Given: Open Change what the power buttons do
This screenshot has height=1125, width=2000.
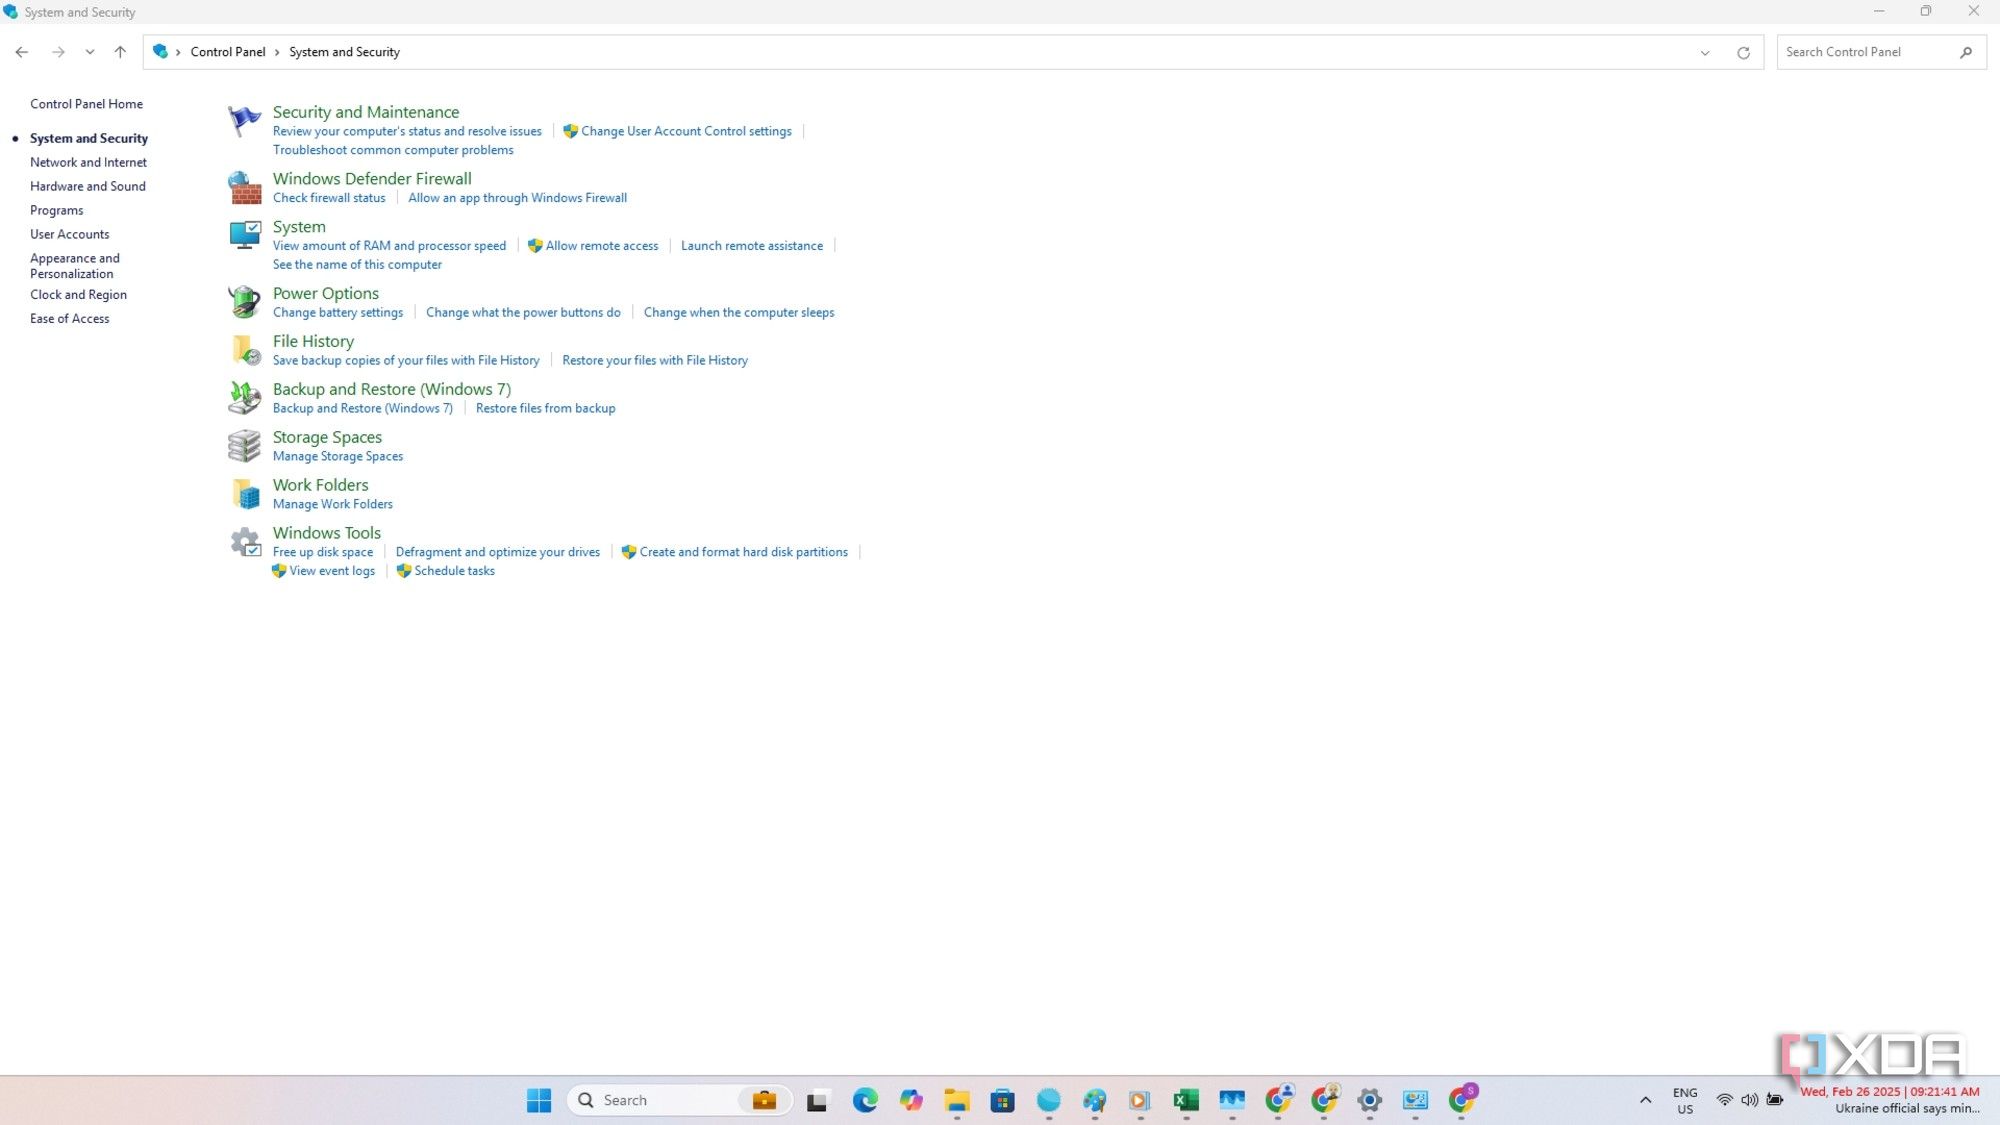Looking at the screenshot, I should pyautogui.click(x=523, y=313).
